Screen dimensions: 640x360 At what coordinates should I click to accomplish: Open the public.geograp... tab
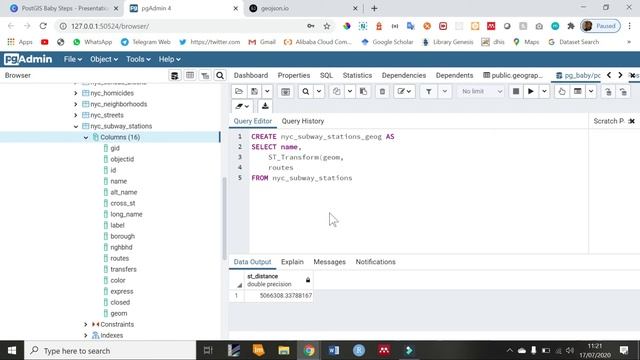(x=513, y=75)
